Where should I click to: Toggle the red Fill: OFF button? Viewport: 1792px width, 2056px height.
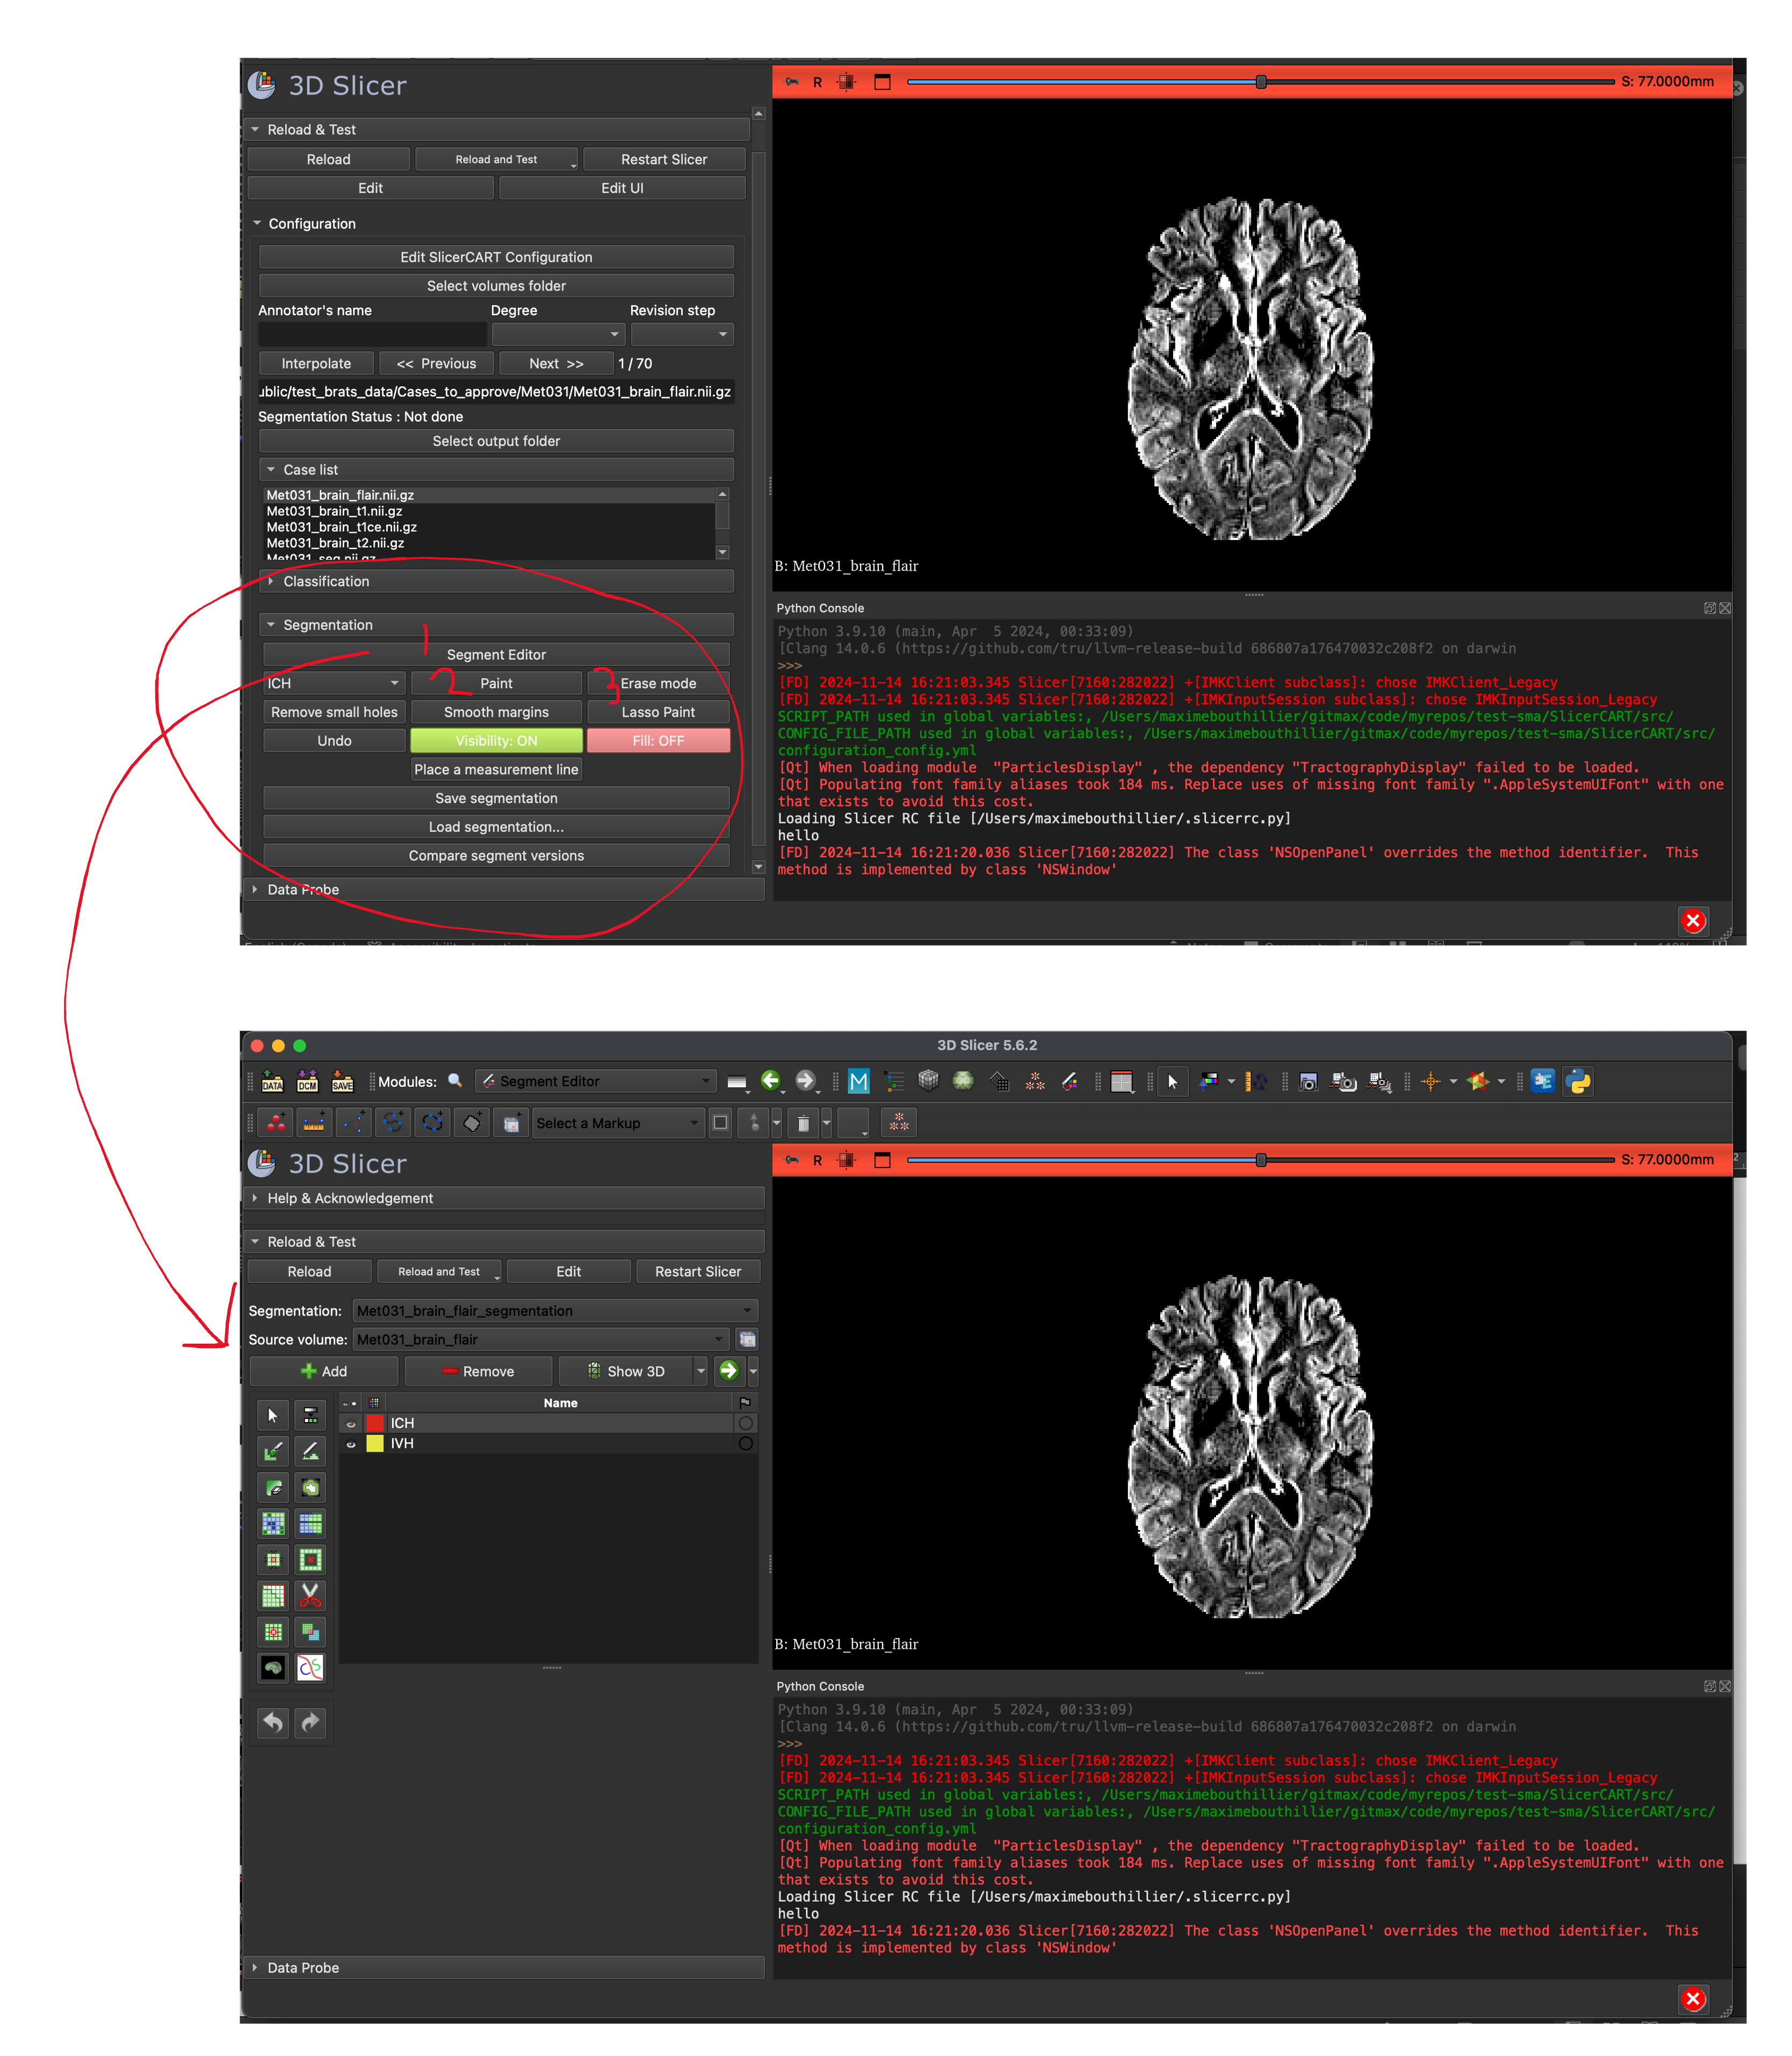pos(658,741)
